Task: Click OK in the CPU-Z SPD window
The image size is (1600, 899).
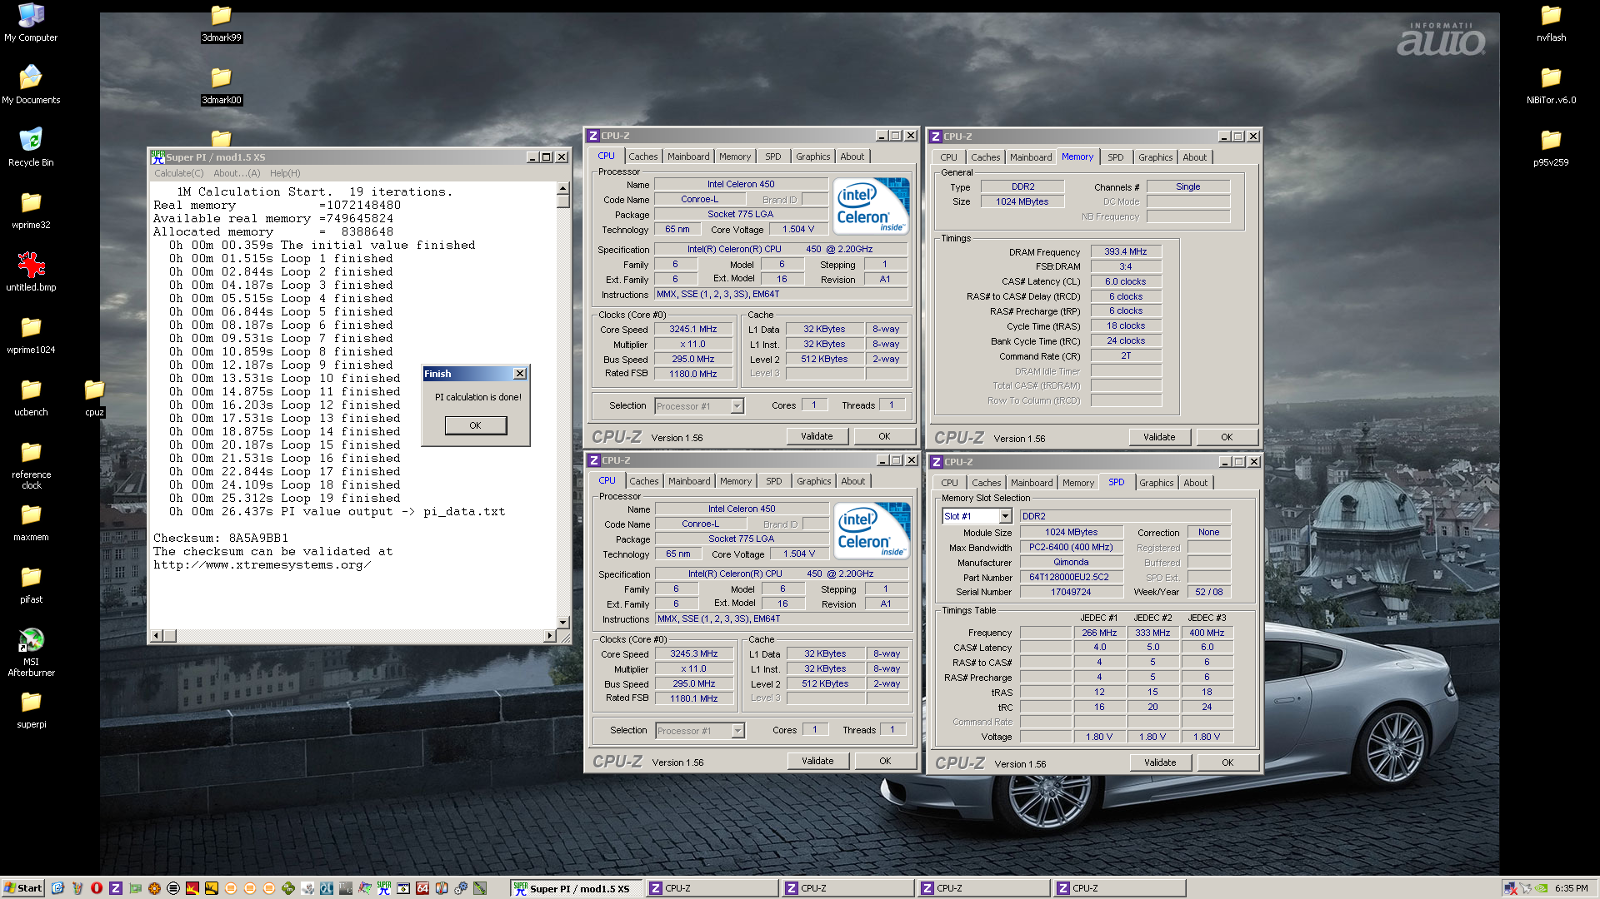Action: point(1228,762)
